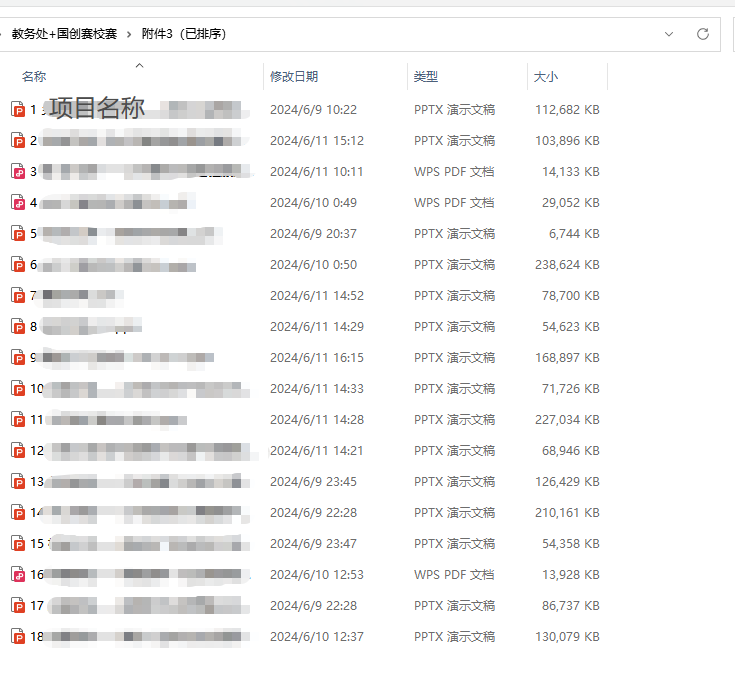
Task: Sort files by 名称 column header
Action: pos(34,77)
